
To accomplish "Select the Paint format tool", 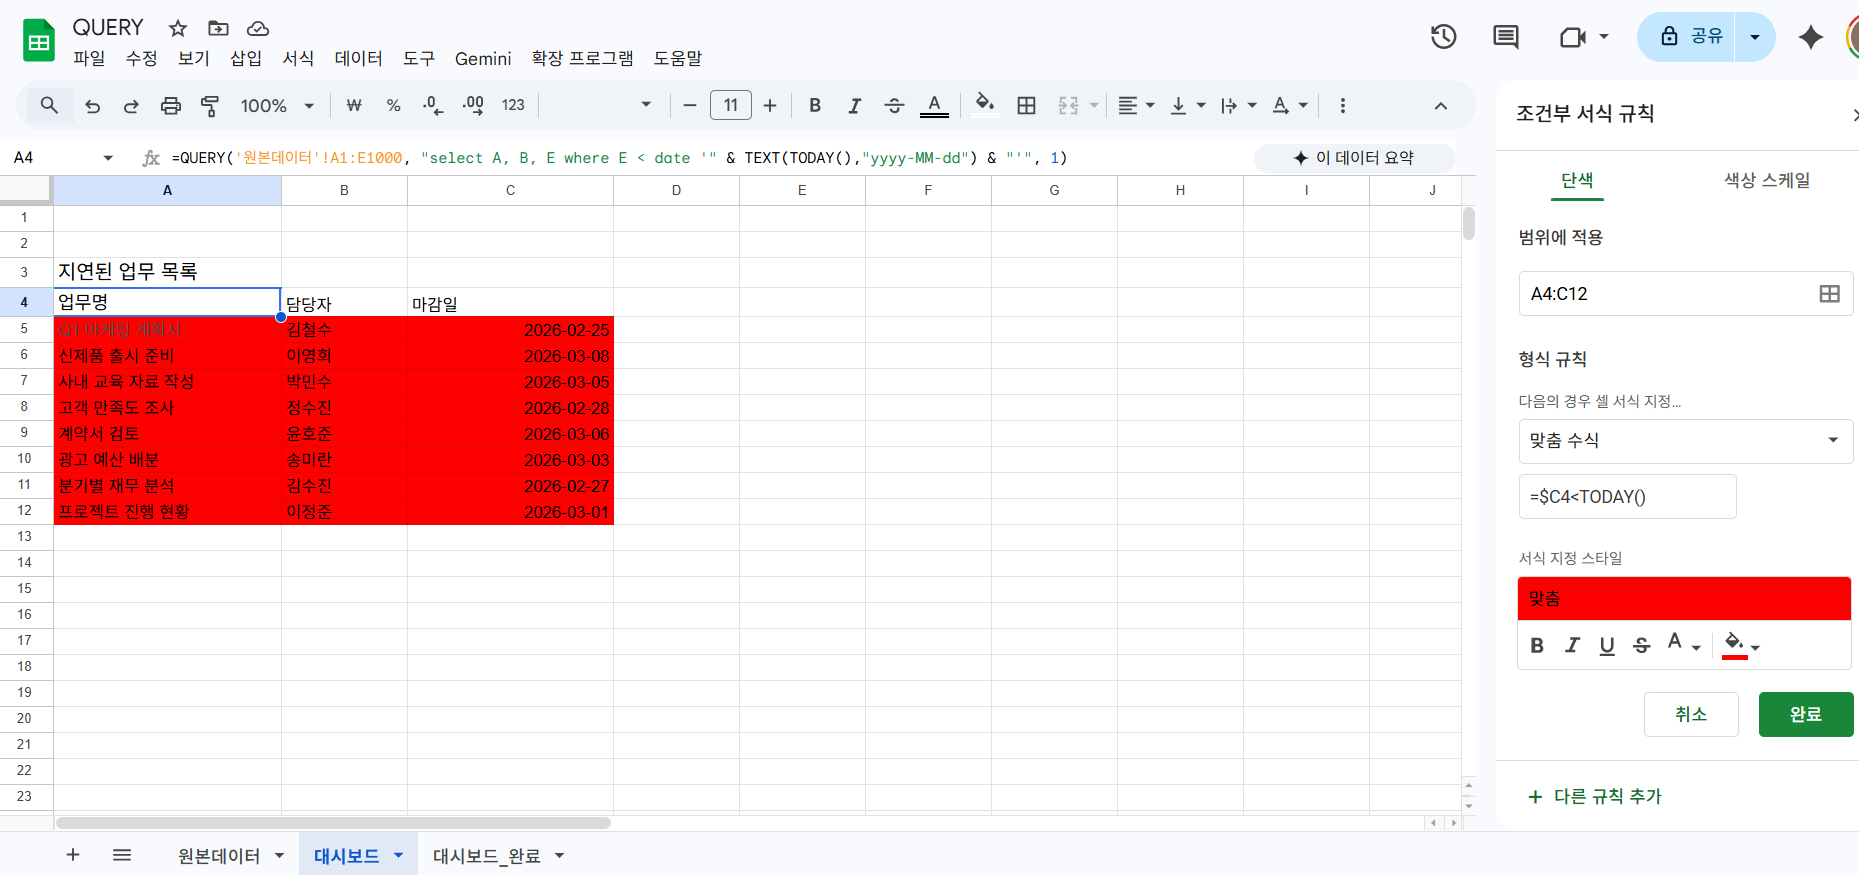I will coord(210,106).
